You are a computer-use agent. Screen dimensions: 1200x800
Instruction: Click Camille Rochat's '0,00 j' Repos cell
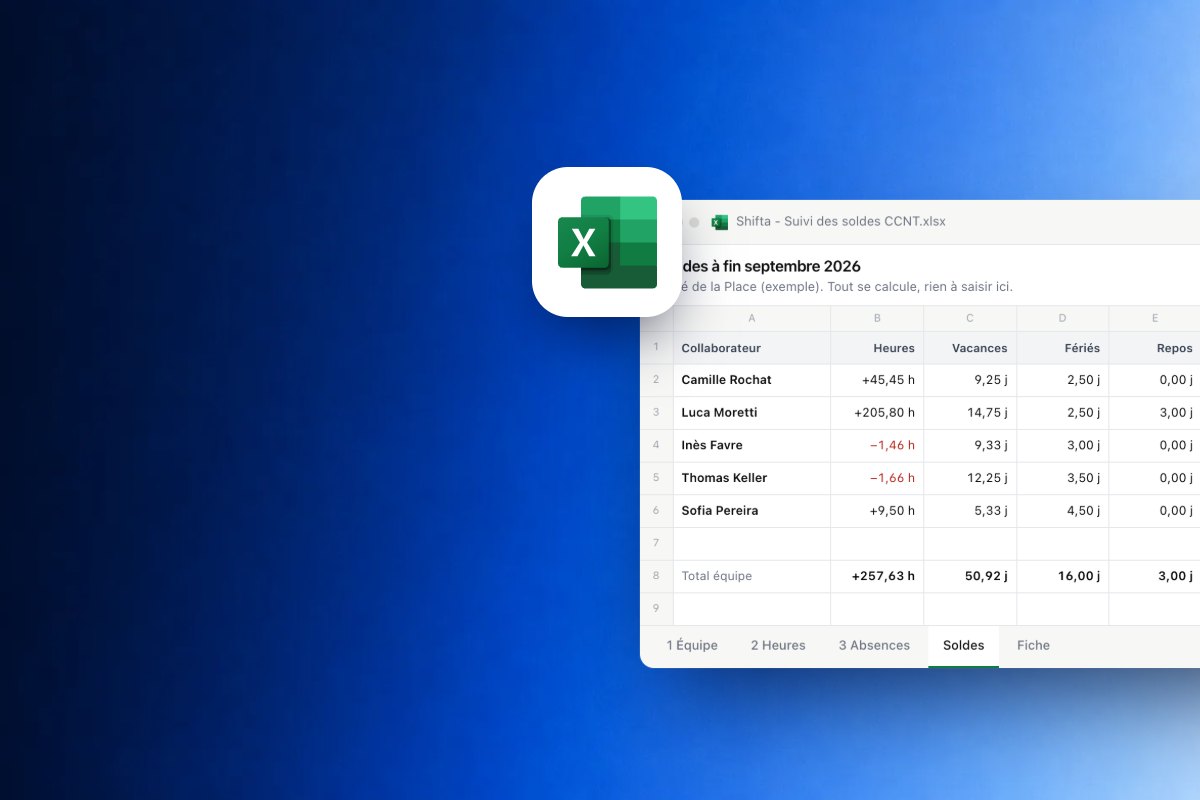point(1154,380)
